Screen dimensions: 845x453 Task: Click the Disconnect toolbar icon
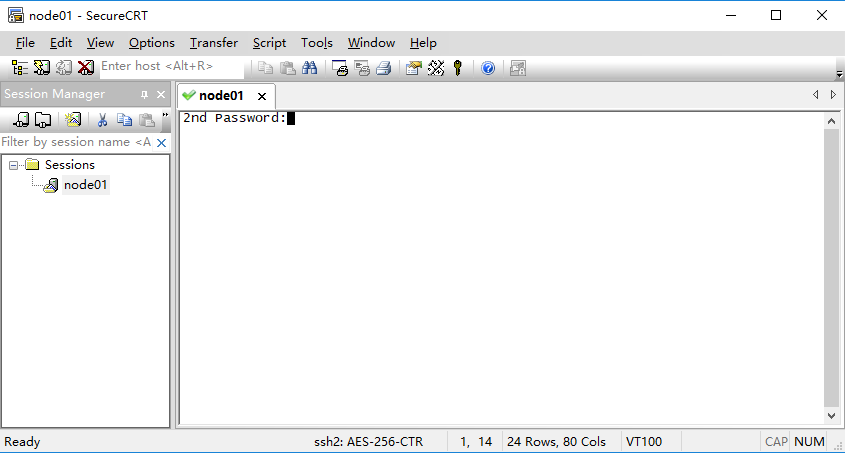point(86,68)
